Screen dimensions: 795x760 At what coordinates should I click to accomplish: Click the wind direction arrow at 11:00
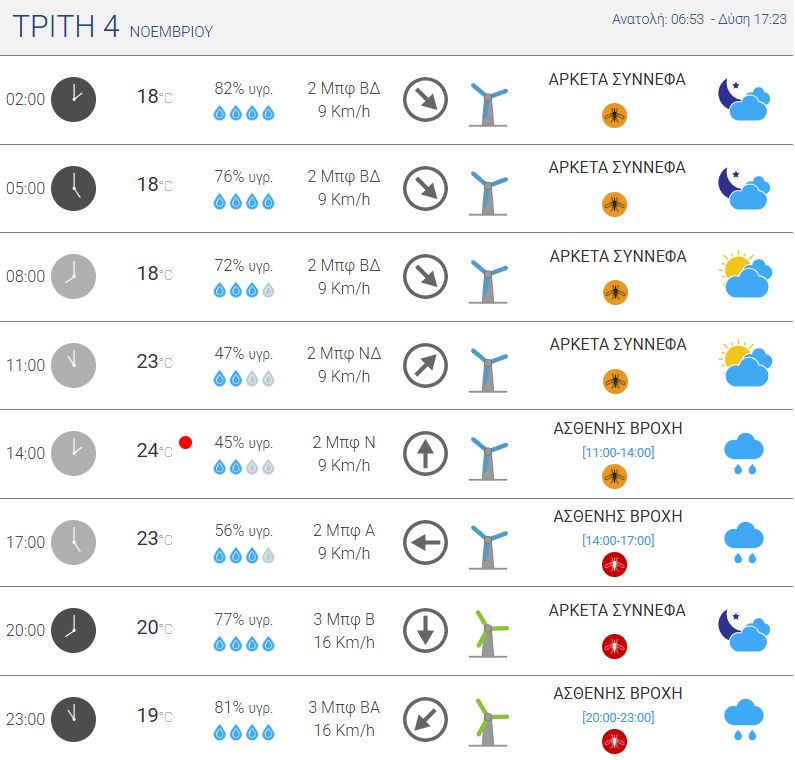click(425, 365)
